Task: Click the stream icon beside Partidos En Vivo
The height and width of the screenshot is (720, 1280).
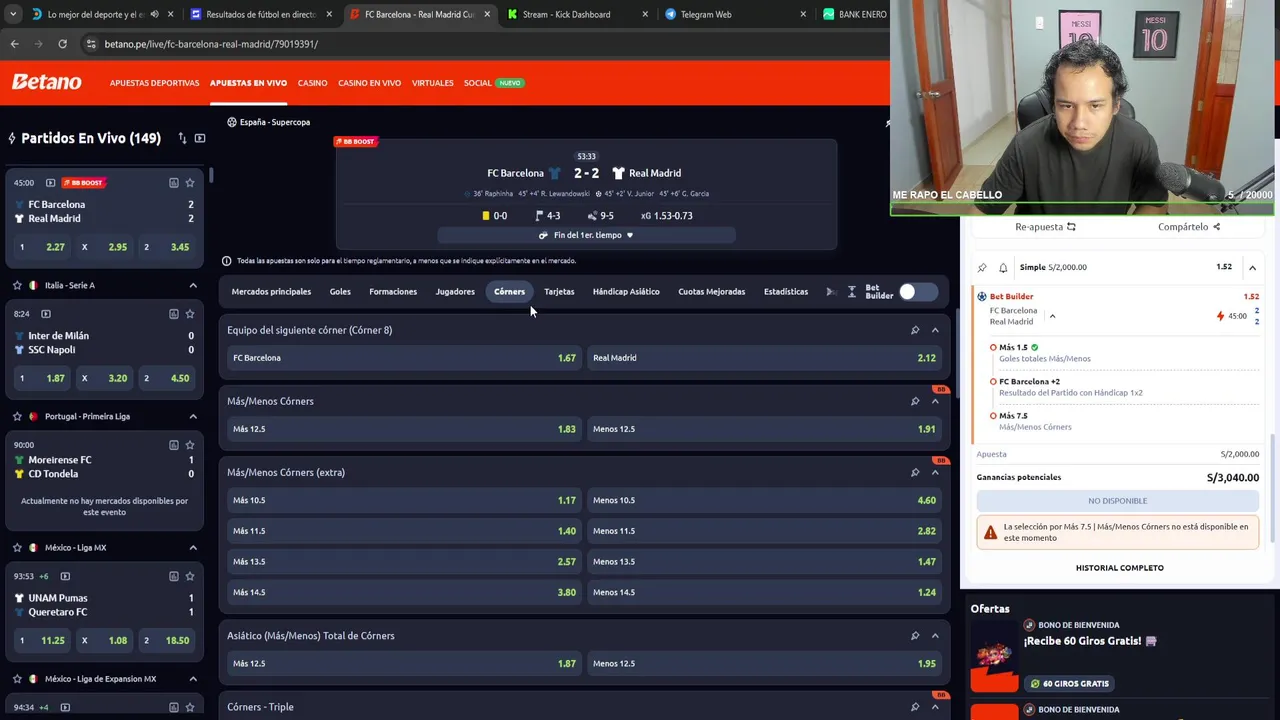Action: (200, 138)
